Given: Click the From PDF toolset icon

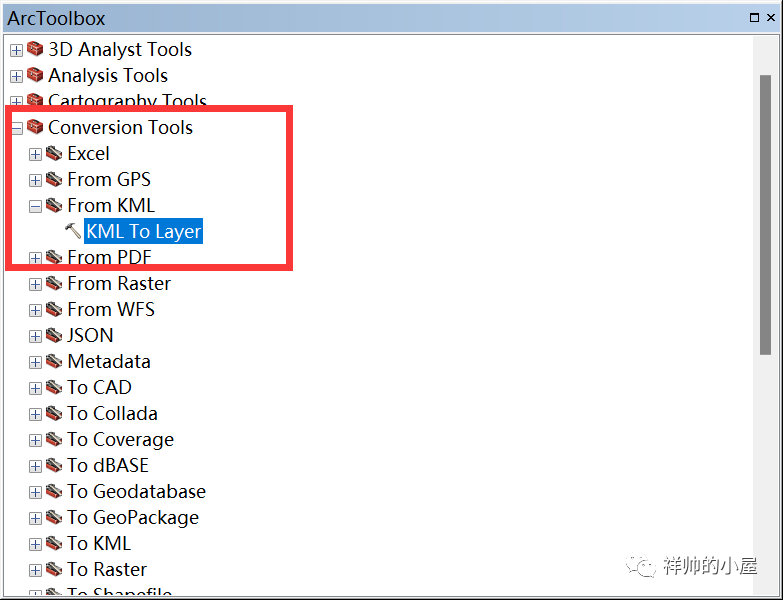Looking at the screenshot, I should tap(54, 257).
